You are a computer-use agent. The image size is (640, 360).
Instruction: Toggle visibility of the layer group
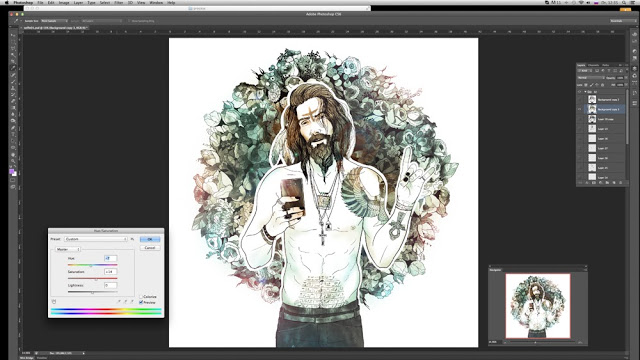click(580, 92)
